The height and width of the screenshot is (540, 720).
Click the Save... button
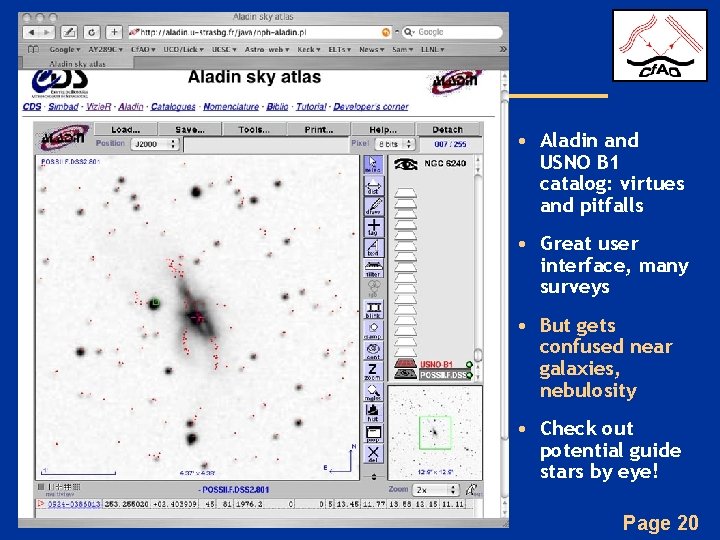pyautogui.click(x=190, y=129)
